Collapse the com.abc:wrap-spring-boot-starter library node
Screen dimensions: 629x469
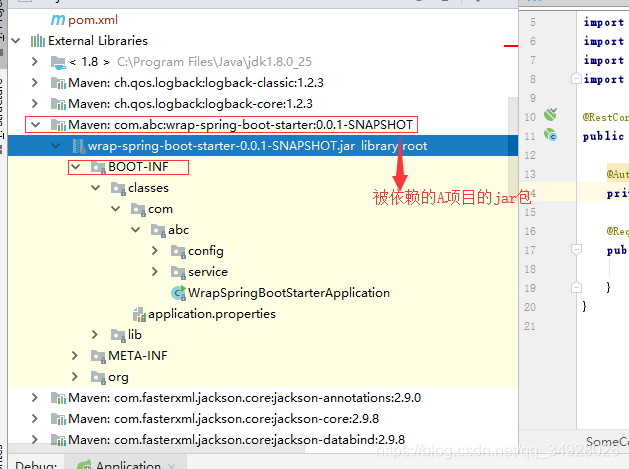pyautogui.click(x=35, y=125)
